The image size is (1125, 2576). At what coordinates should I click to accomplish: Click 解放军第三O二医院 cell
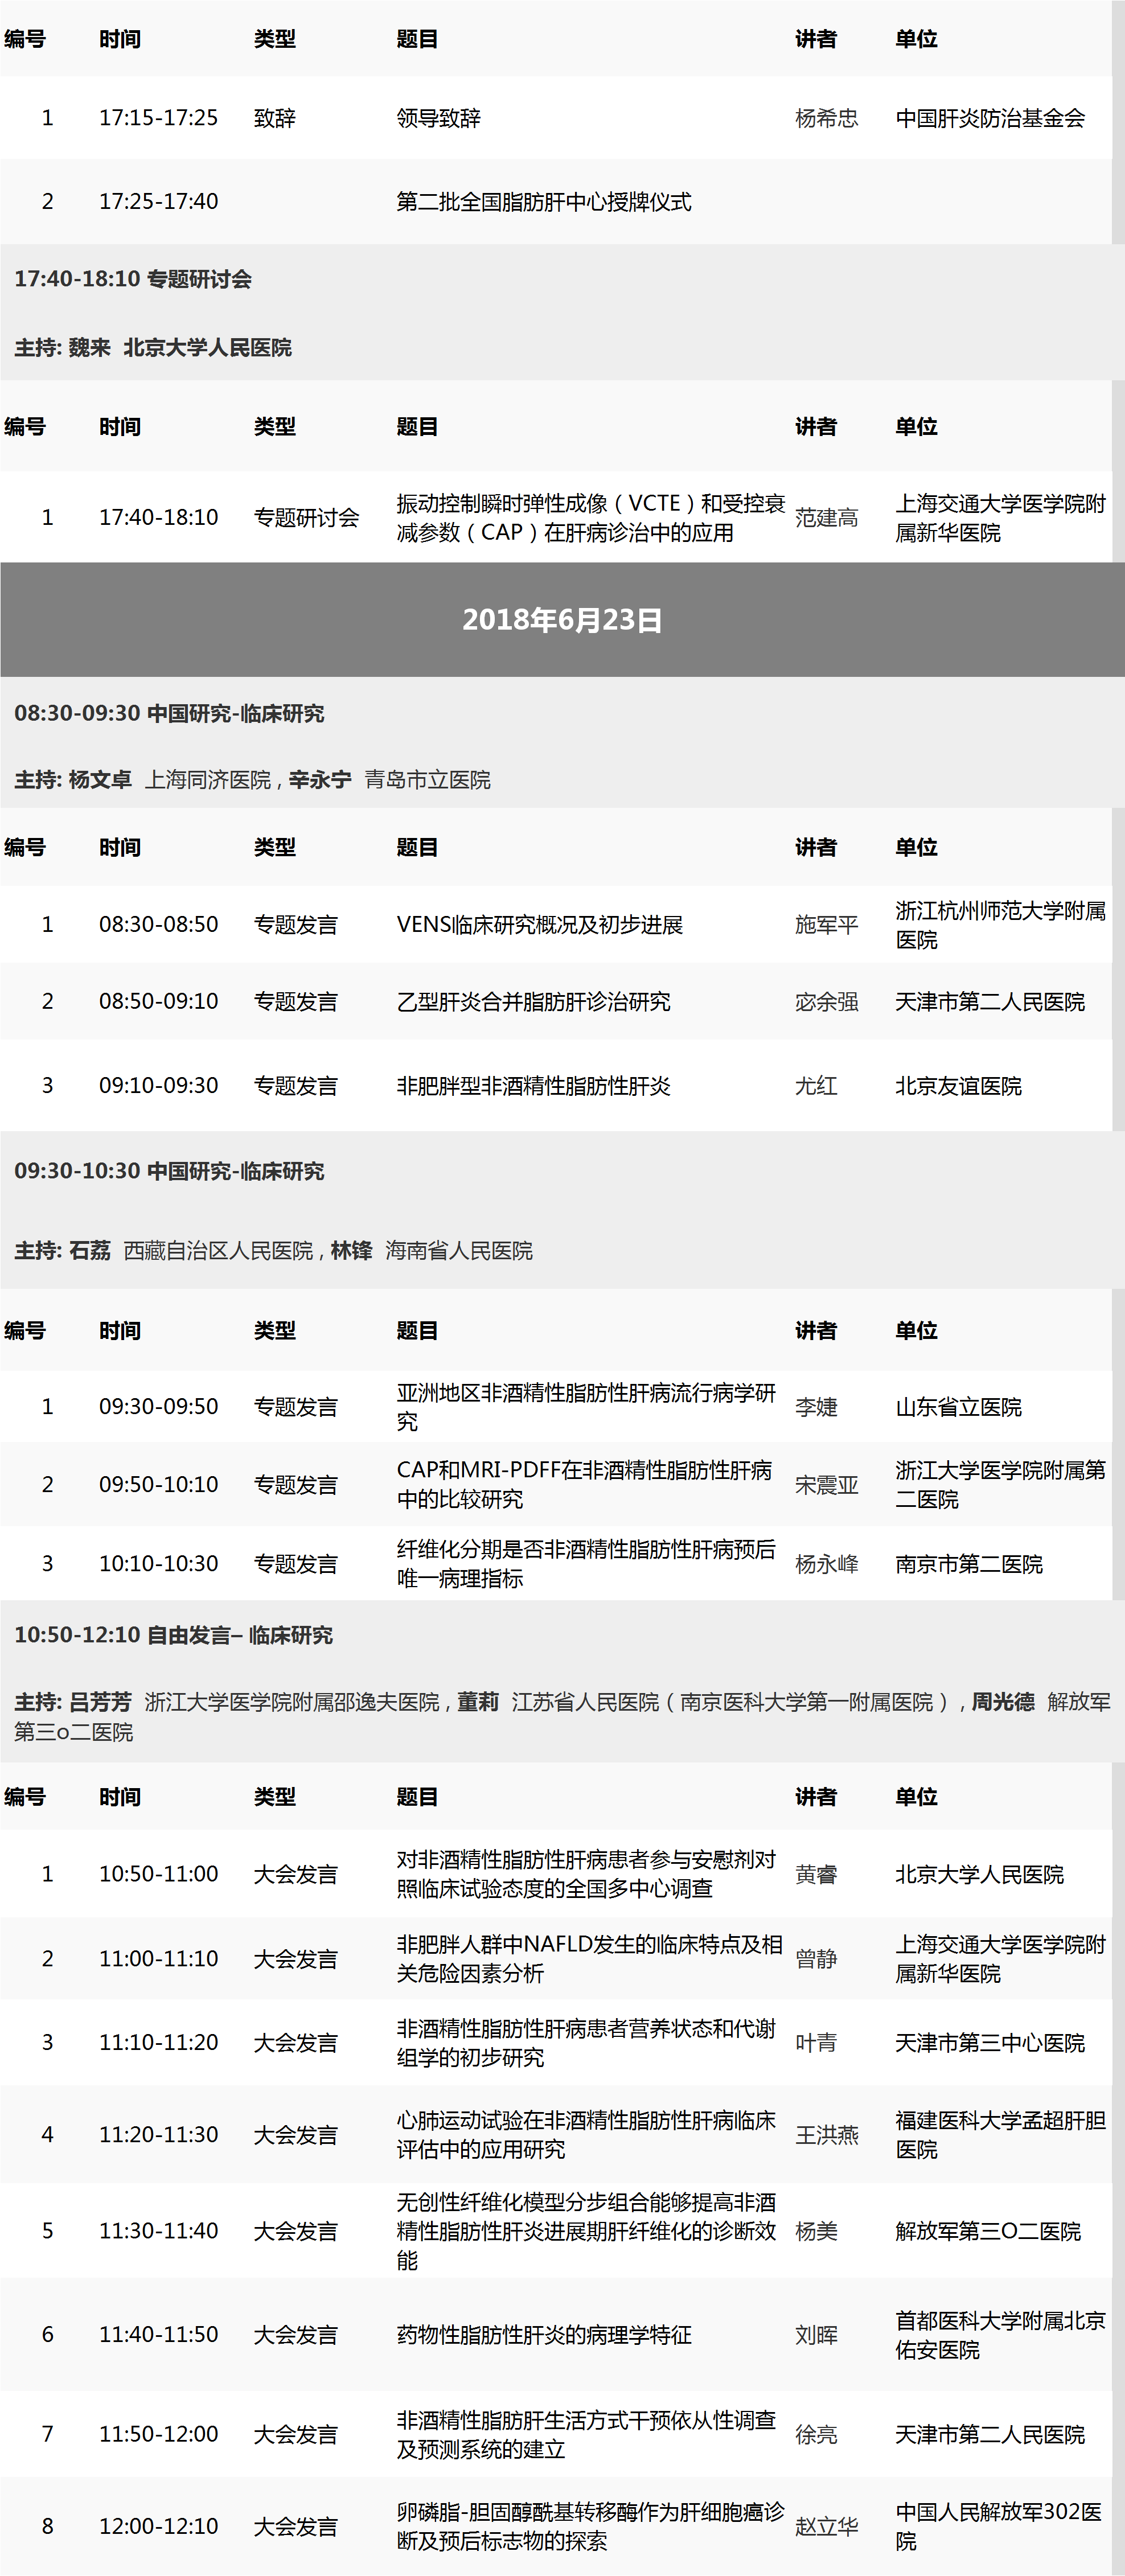point(988,2231)
